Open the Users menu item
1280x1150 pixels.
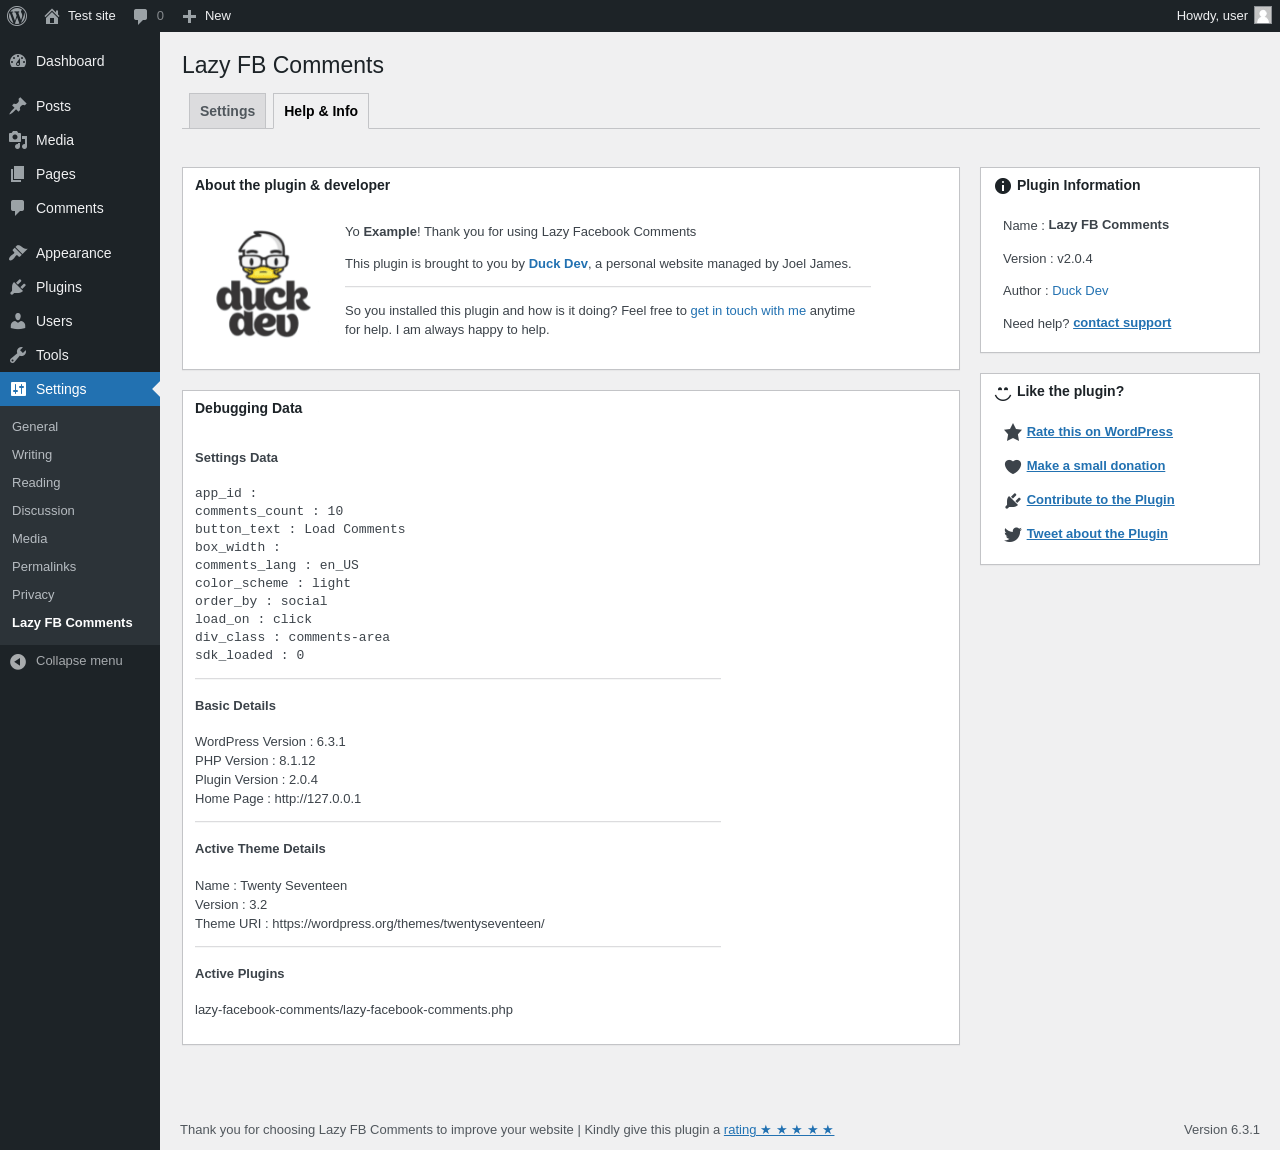(x=80, y=321)
